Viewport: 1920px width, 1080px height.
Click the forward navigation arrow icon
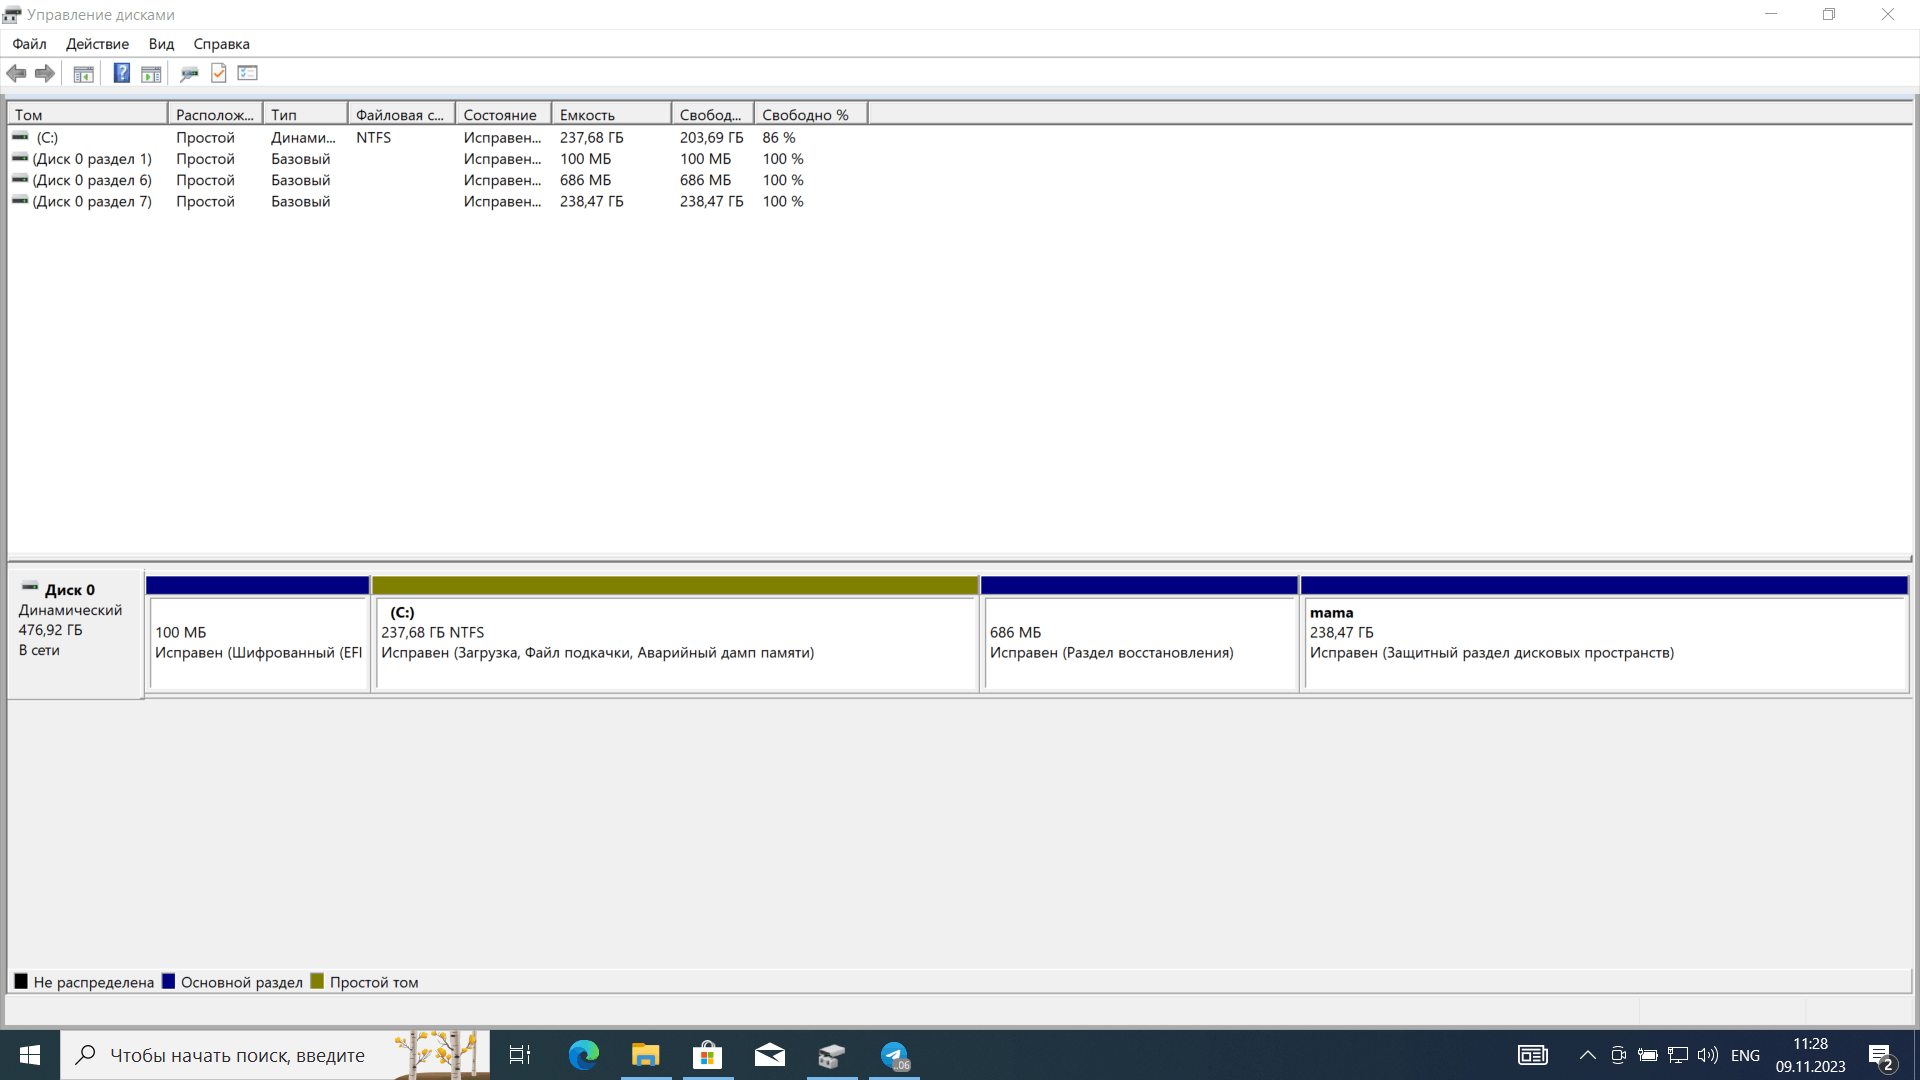pyautogui.click(x=45, y=73)
